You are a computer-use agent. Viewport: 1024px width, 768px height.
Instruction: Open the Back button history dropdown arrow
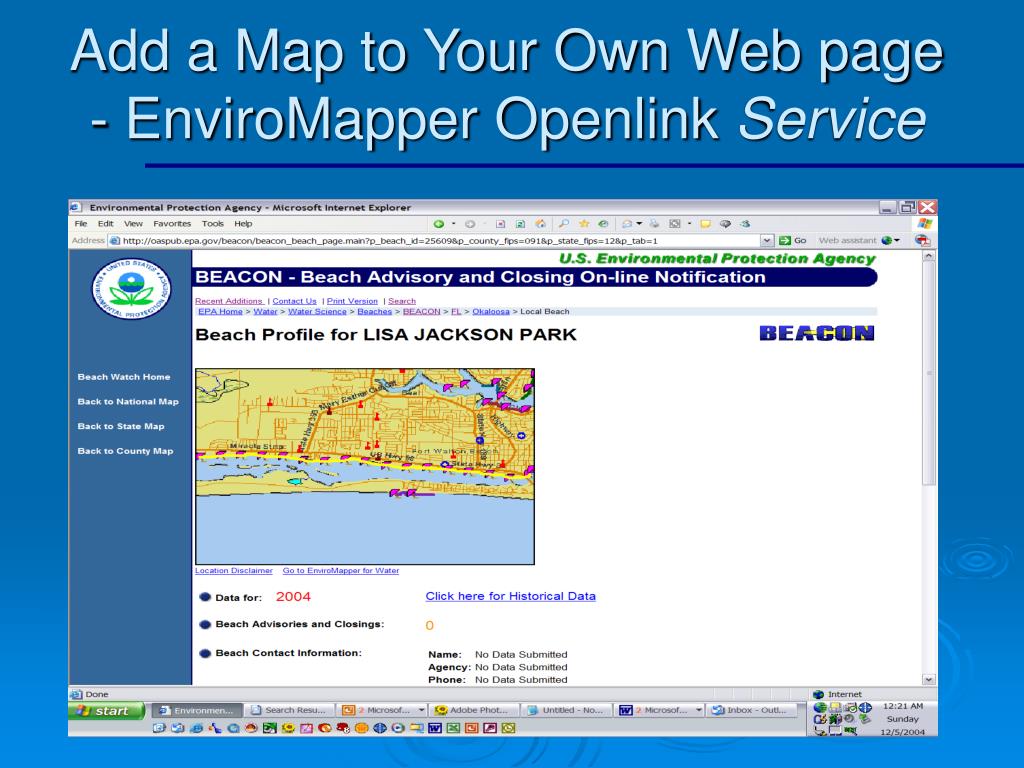453,224
